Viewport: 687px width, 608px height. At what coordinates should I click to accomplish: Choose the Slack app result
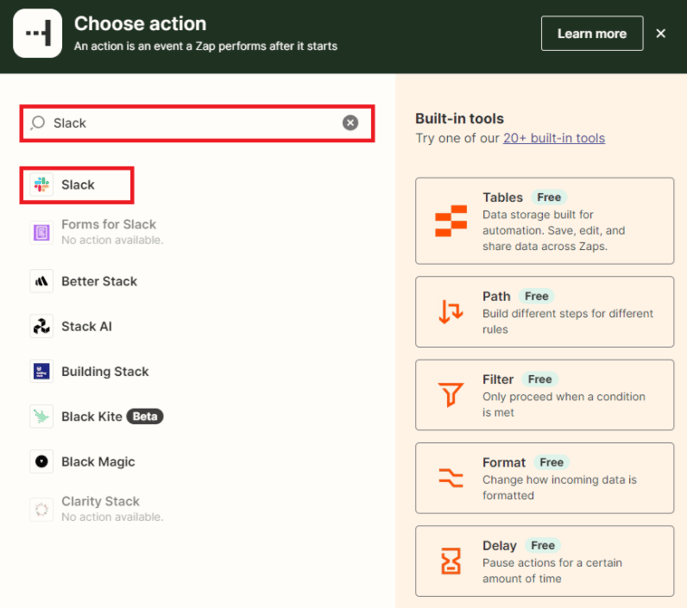click(77, 185)
